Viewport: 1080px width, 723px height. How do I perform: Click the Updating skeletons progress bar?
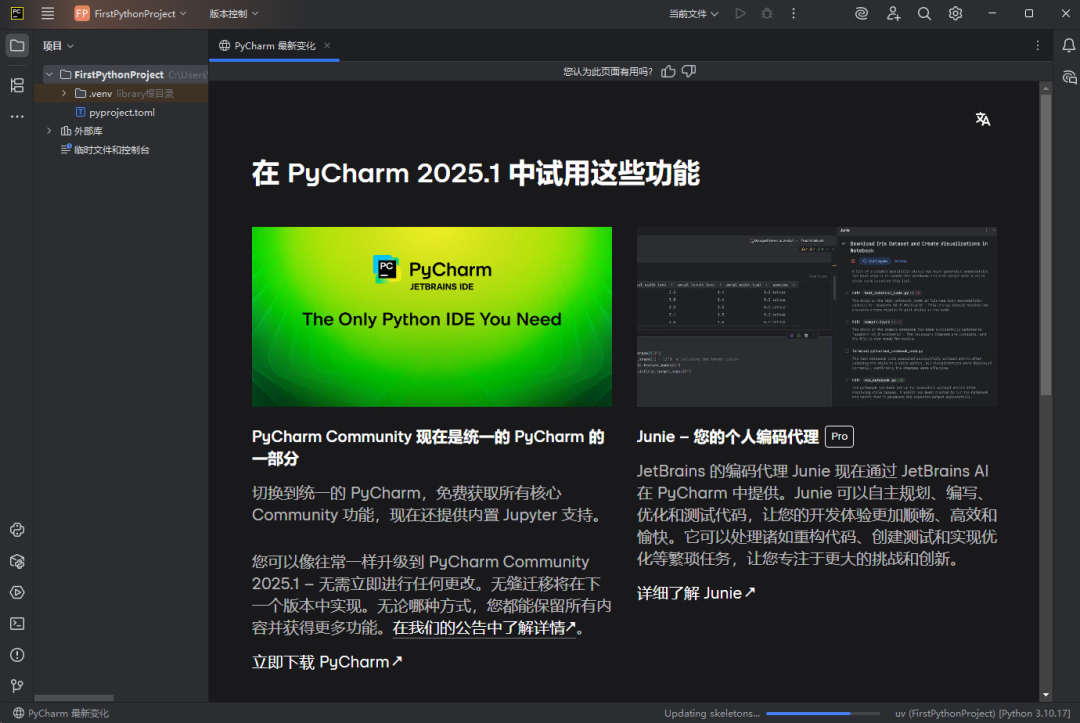[x=822, y=713]
